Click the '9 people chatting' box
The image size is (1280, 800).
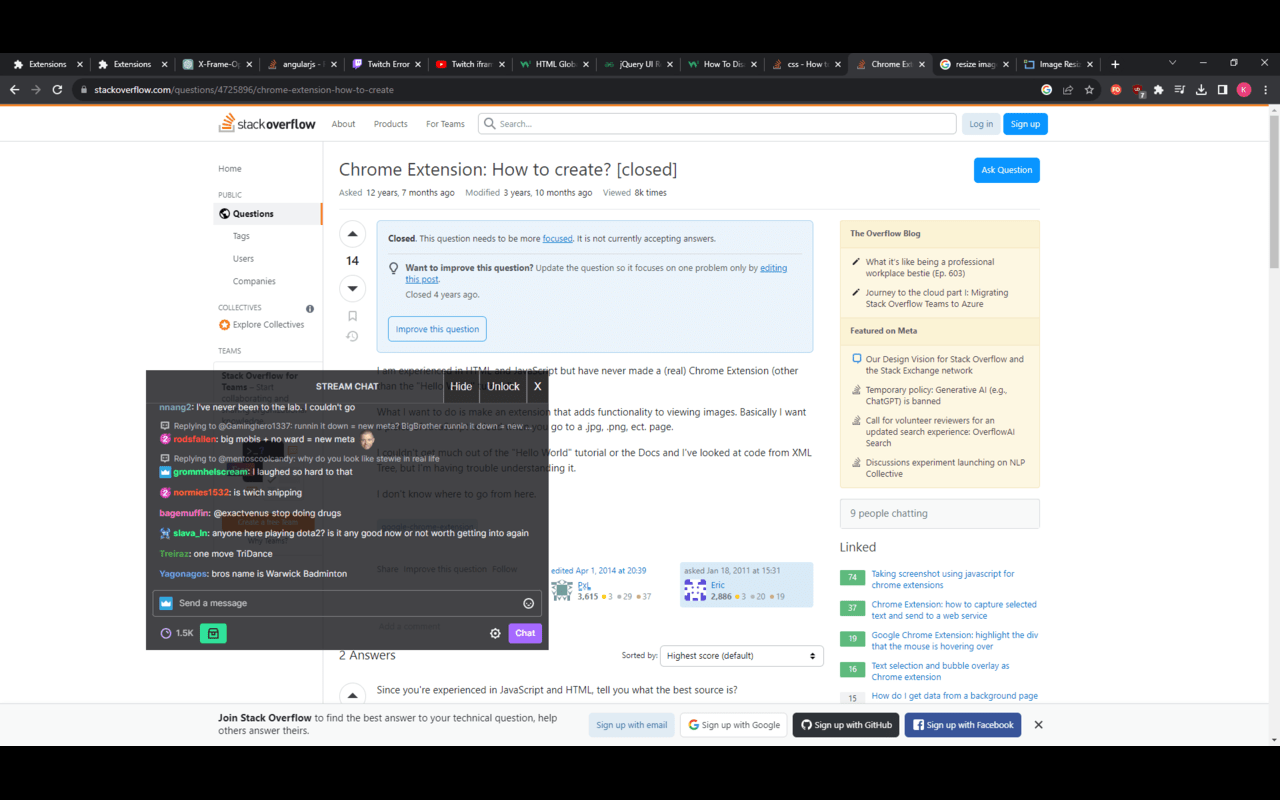(x=940, y=514)
